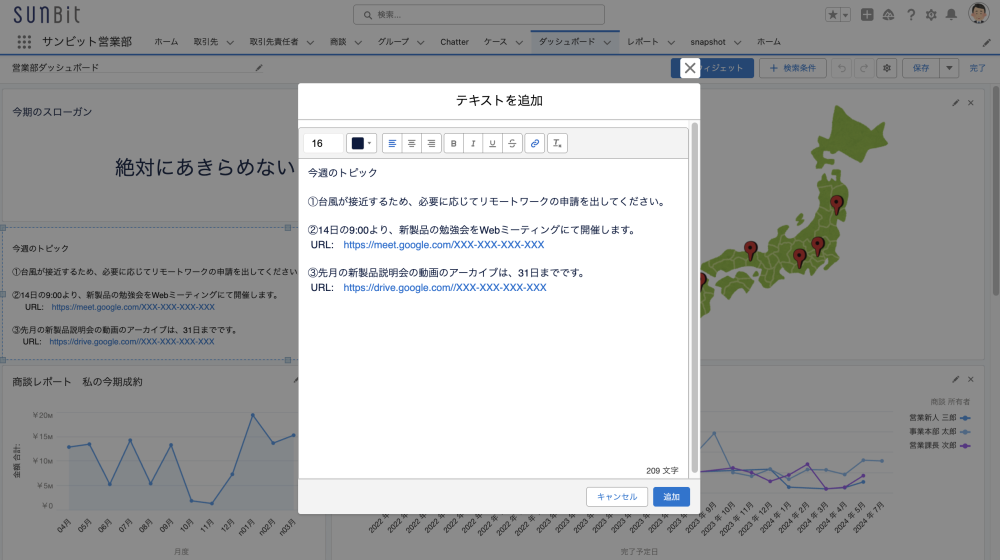Viewport: 1000px width, 560px height.
Task: Open the ケース tab
Action: click(x=496, y=42)
